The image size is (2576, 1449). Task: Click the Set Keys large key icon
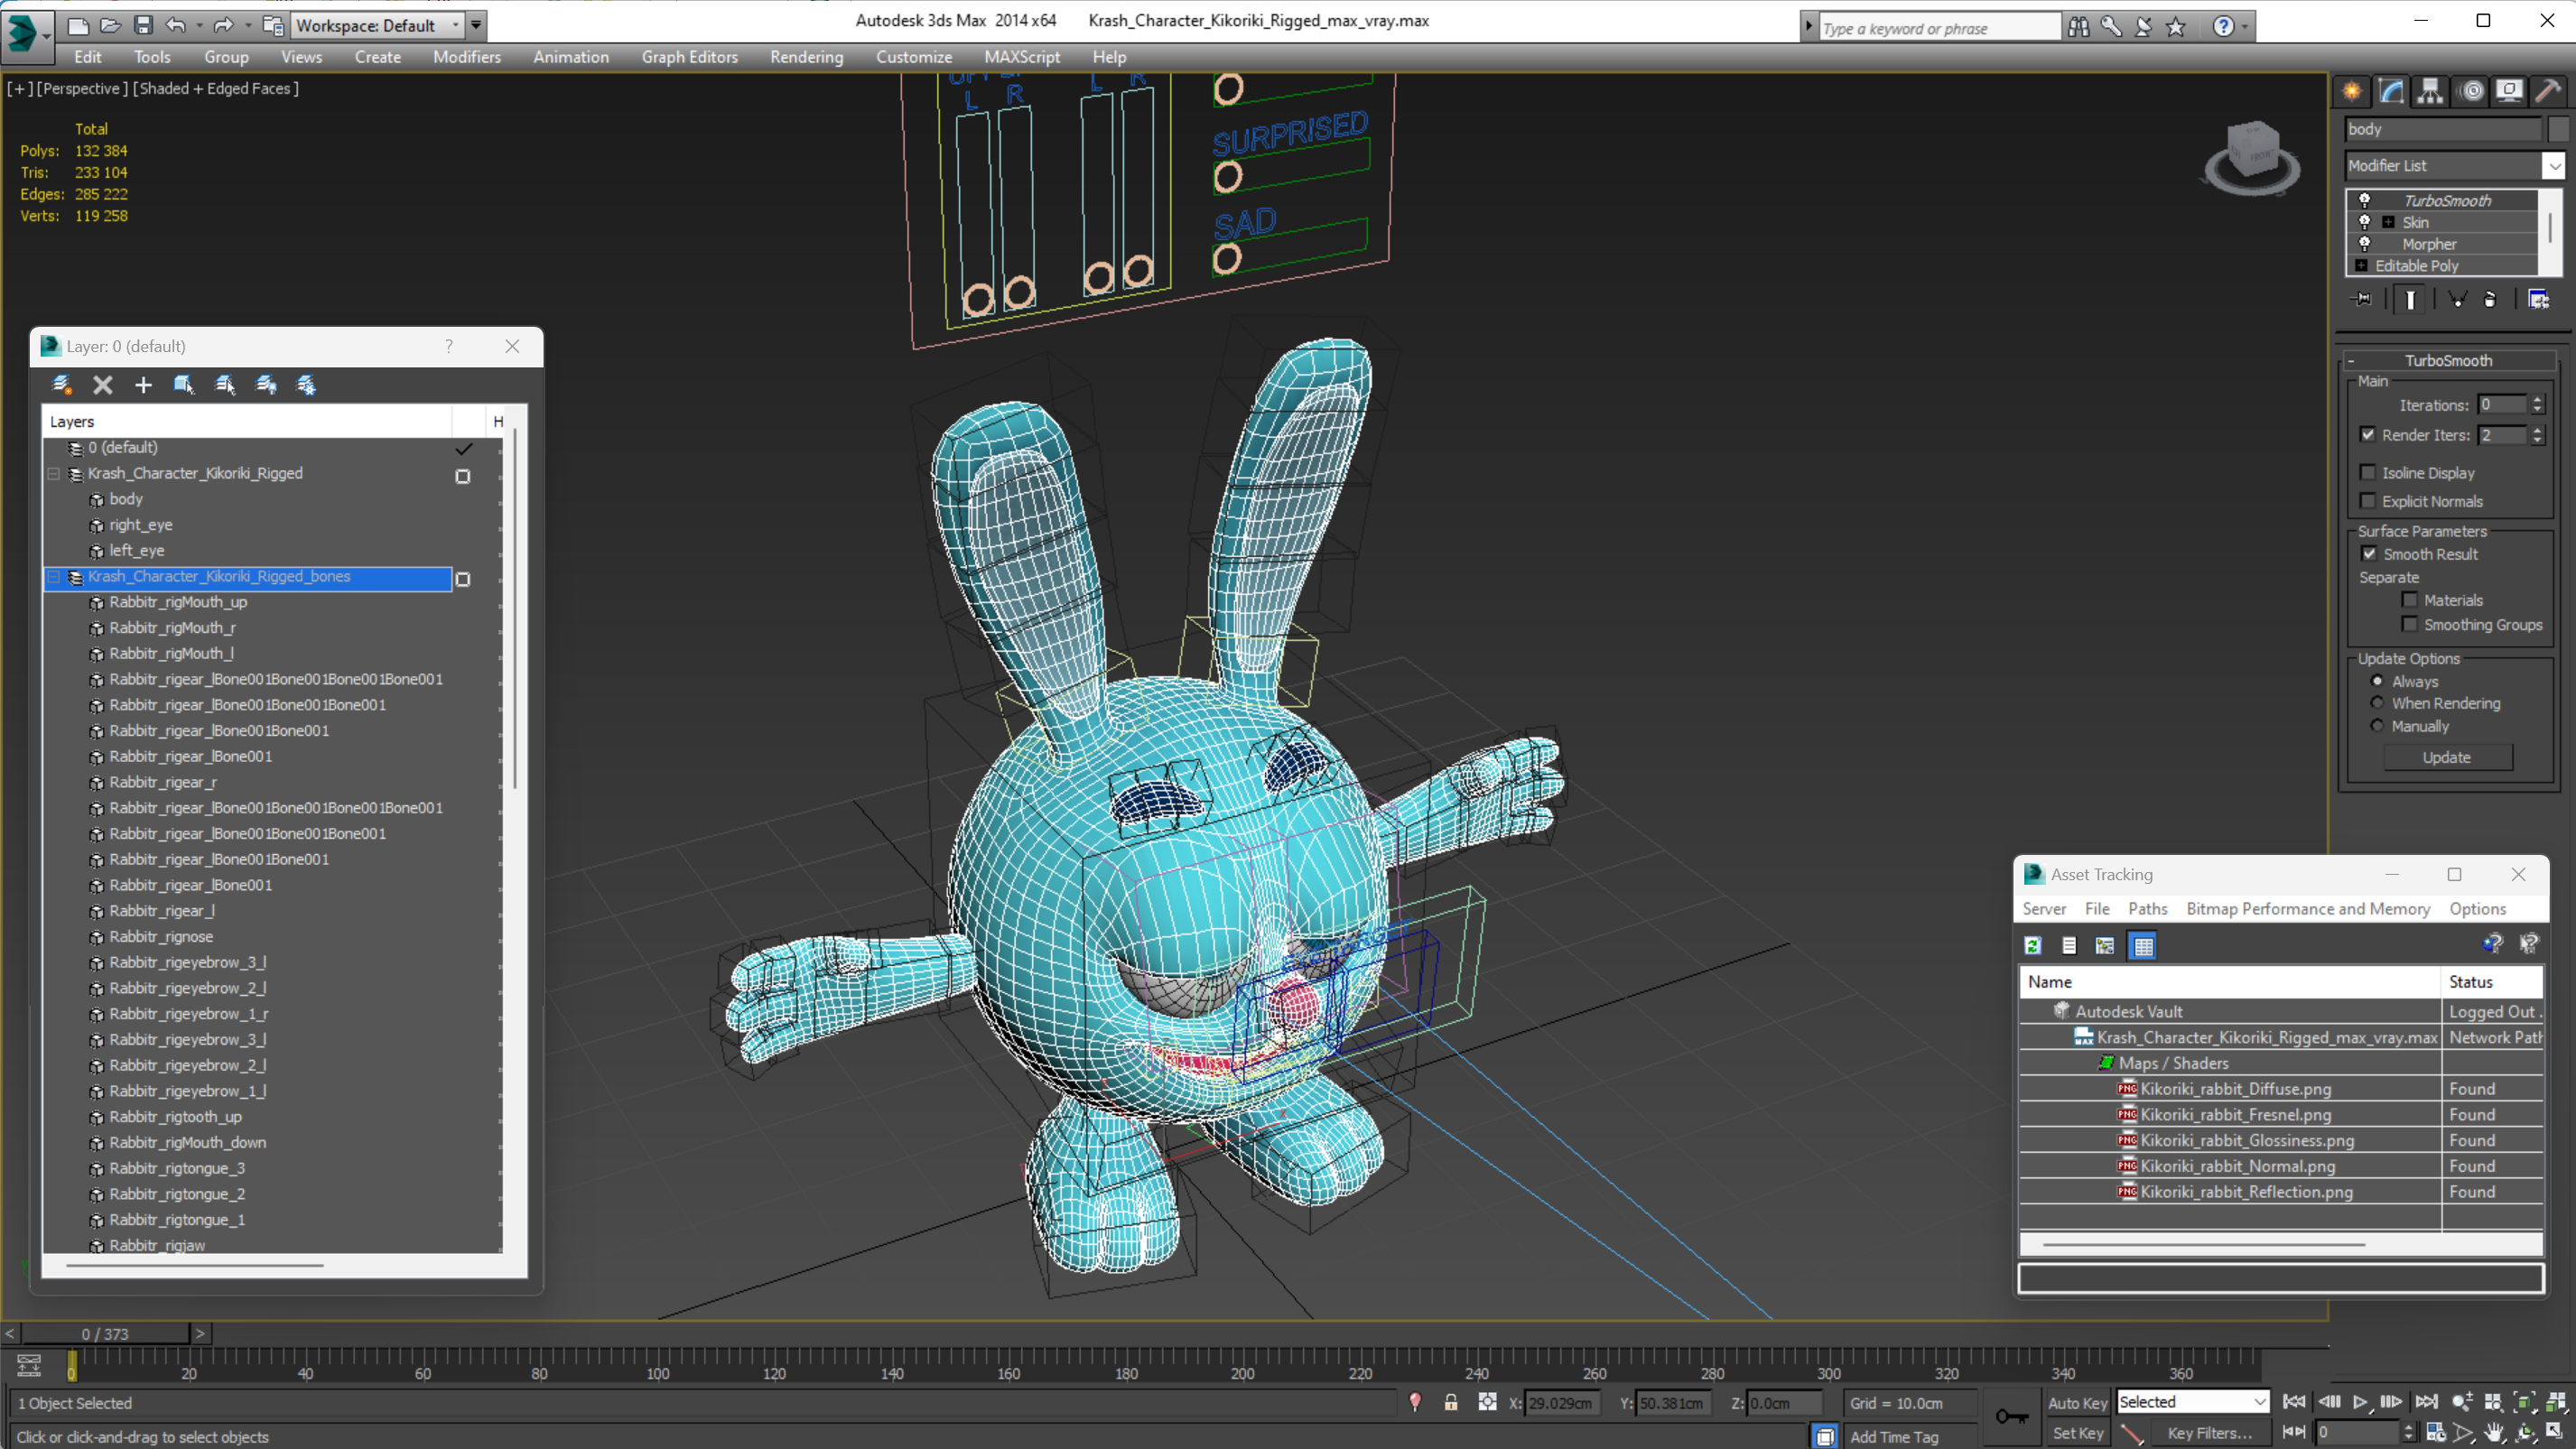[2011, 1416]
